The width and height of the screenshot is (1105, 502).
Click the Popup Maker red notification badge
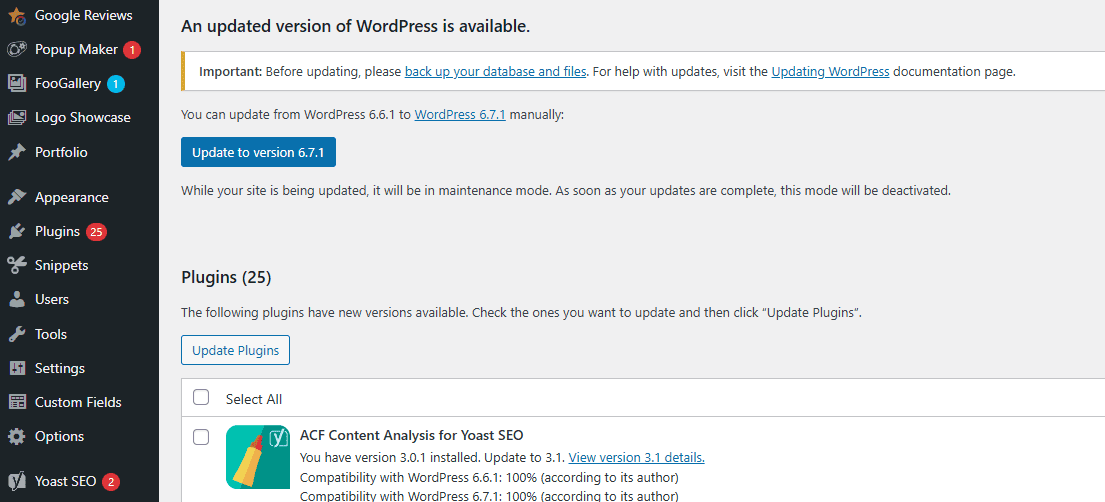click(132, 50)
